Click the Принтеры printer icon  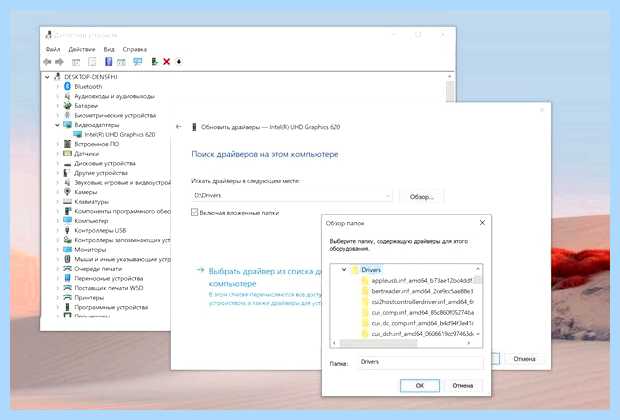coord(67,297)
